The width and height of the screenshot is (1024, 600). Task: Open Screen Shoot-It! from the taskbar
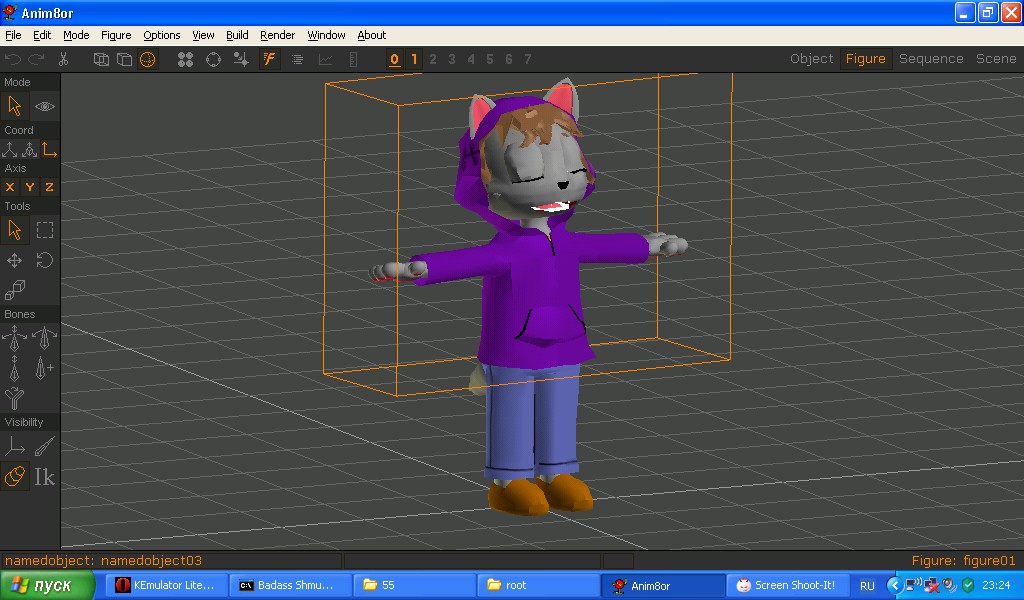click(786, 585)
